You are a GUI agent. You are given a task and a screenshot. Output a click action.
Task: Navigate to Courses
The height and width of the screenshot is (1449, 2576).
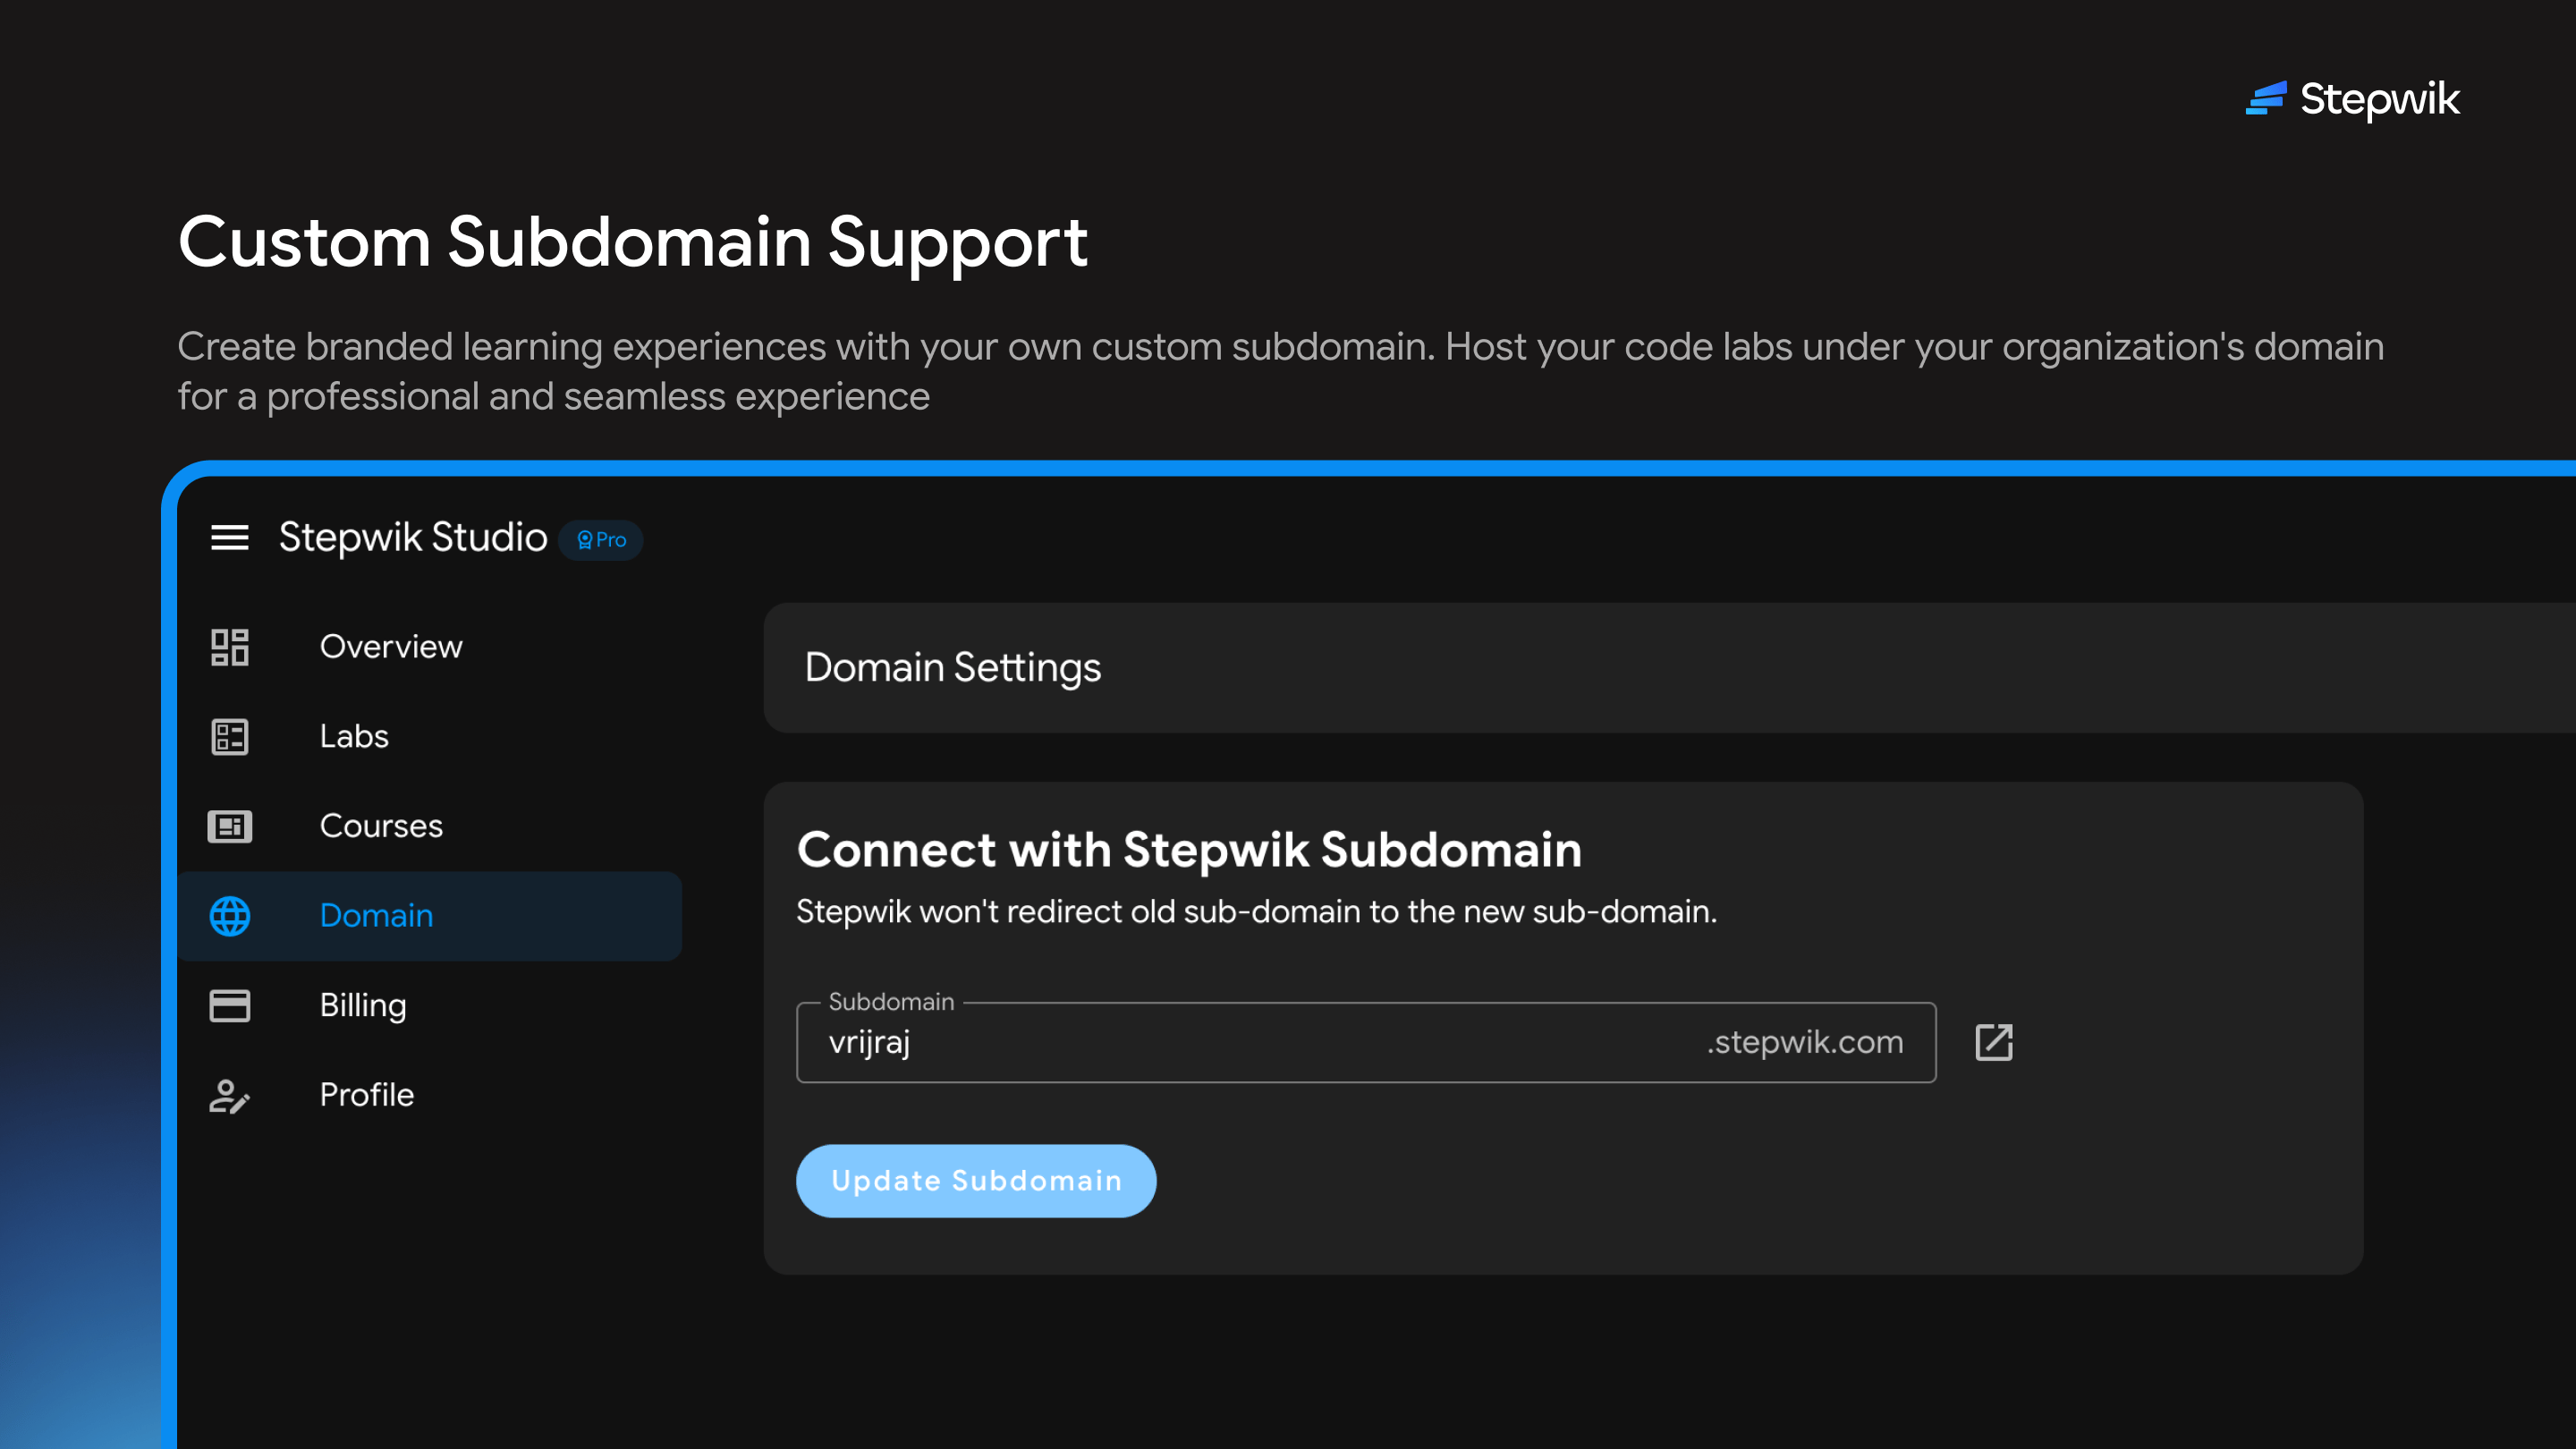pos(381,826)
